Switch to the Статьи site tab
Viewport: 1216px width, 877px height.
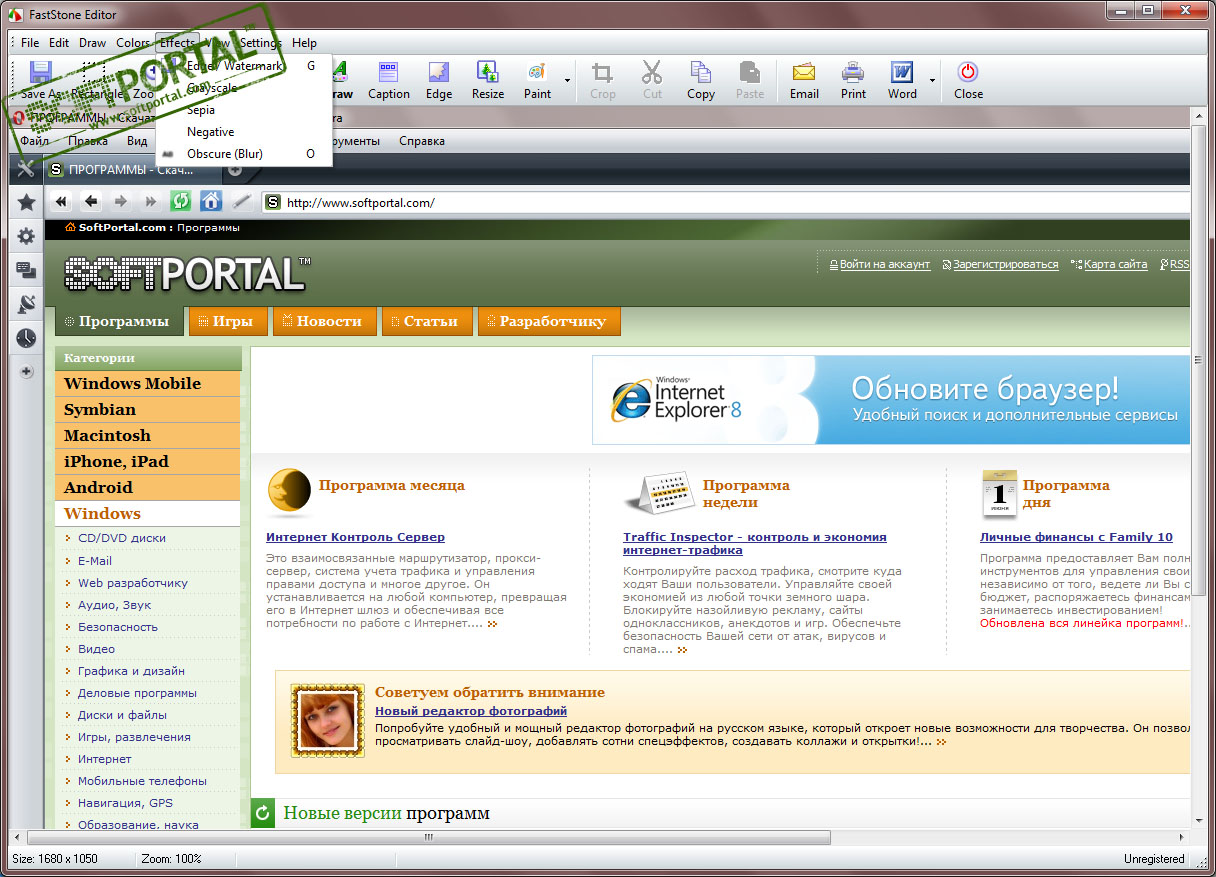coord(426,321)
